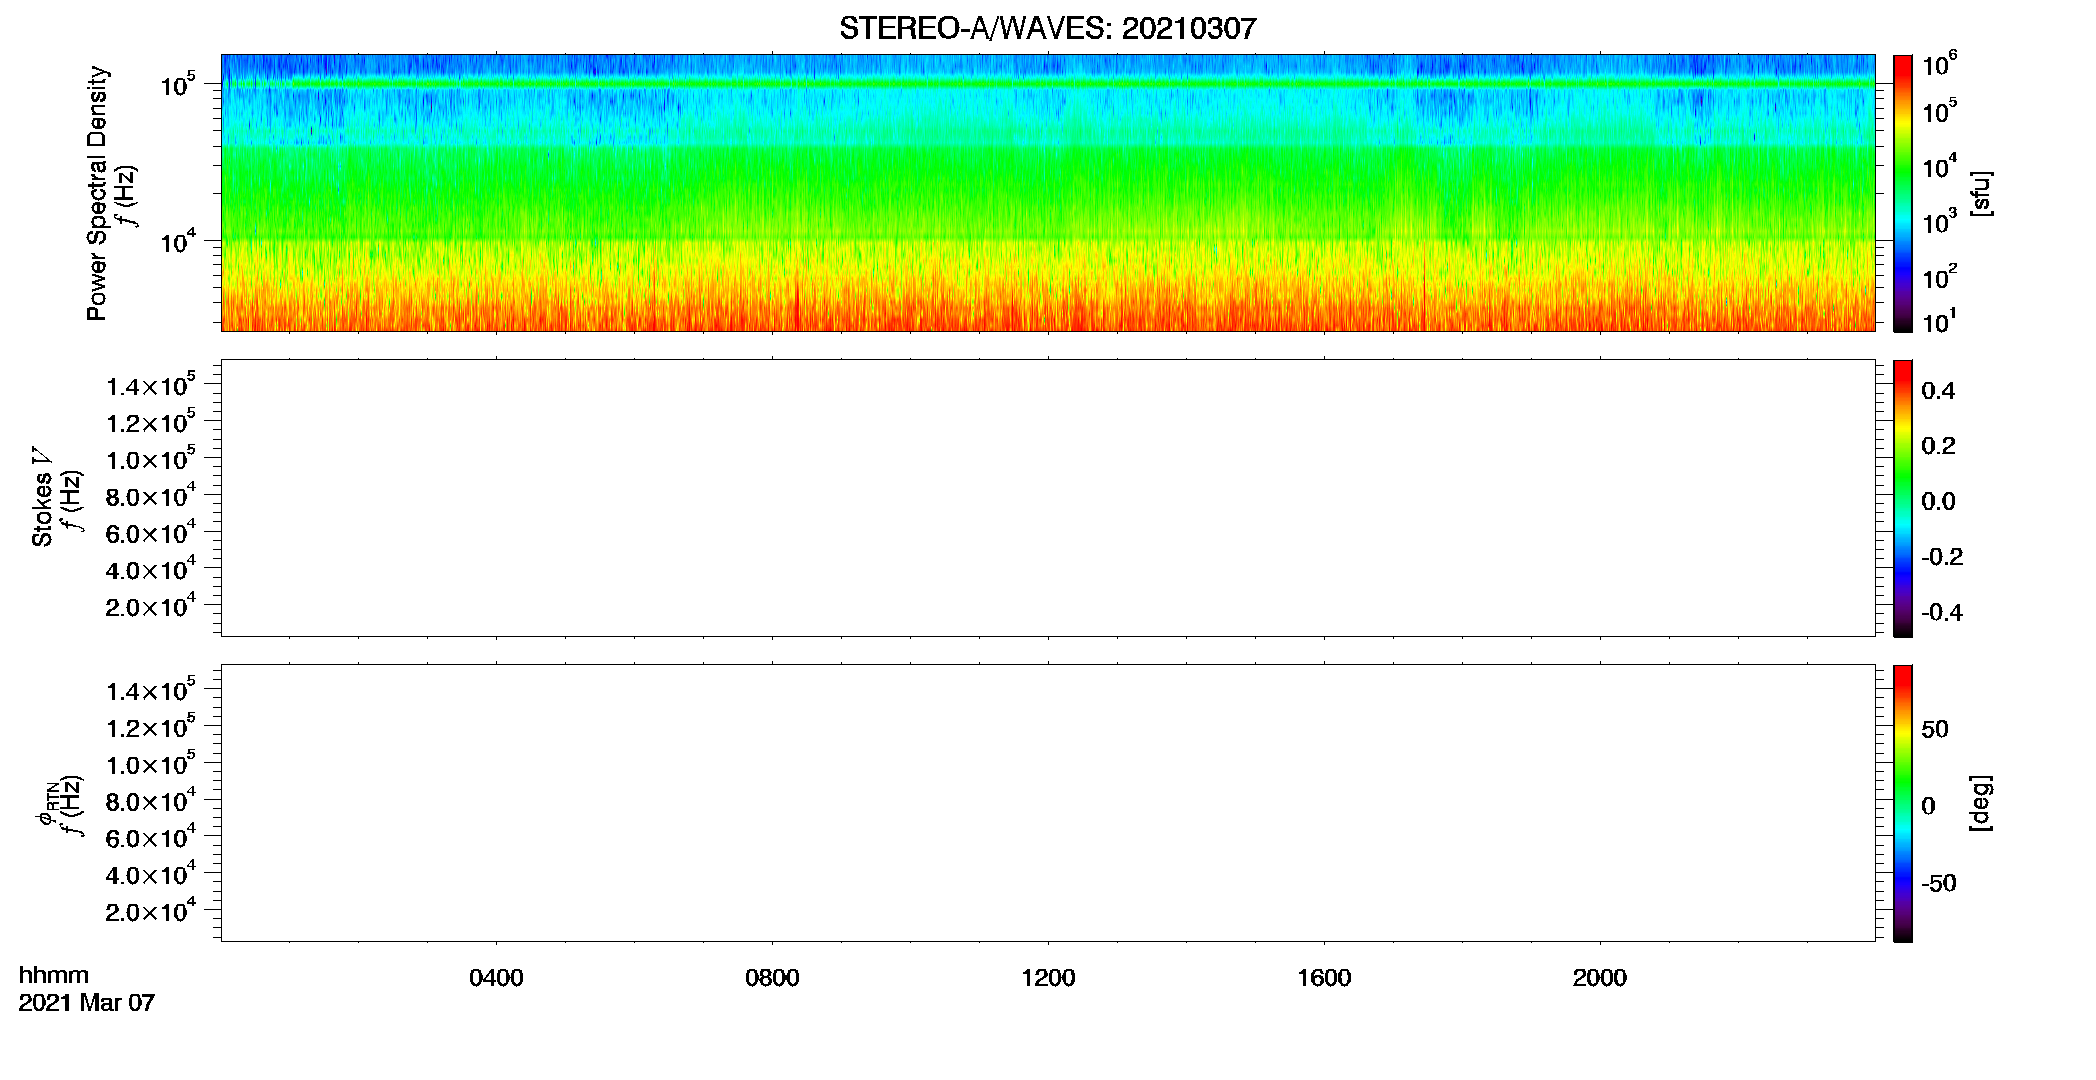The height and width of the screenshot is (1080, 2096).
Task: Click the Stokes V color bar
Action: click(1902, 497)
